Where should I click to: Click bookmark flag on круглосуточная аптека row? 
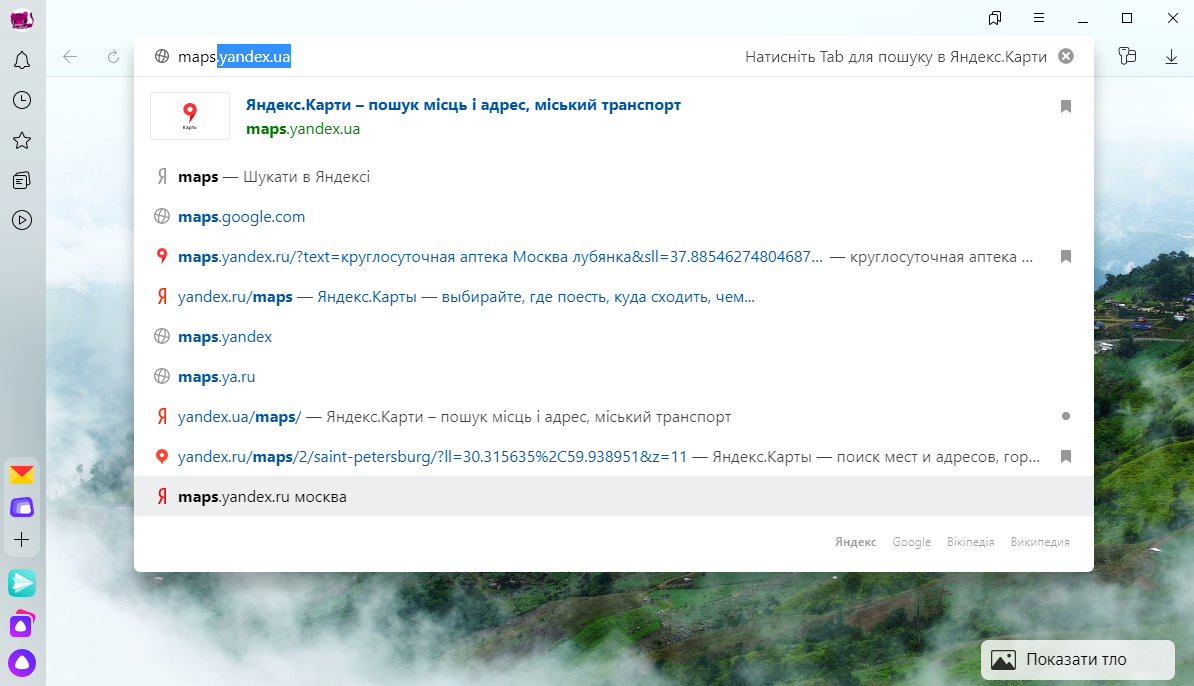click(1066, 257)
